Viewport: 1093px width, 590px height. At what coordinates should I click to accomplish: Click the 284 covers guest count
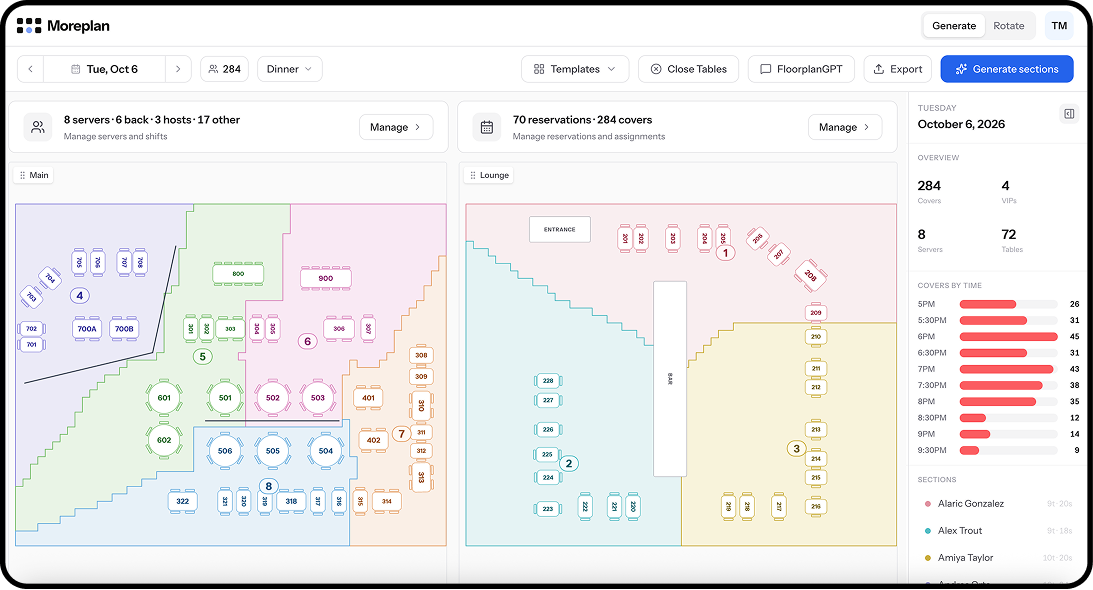[224, 69]
